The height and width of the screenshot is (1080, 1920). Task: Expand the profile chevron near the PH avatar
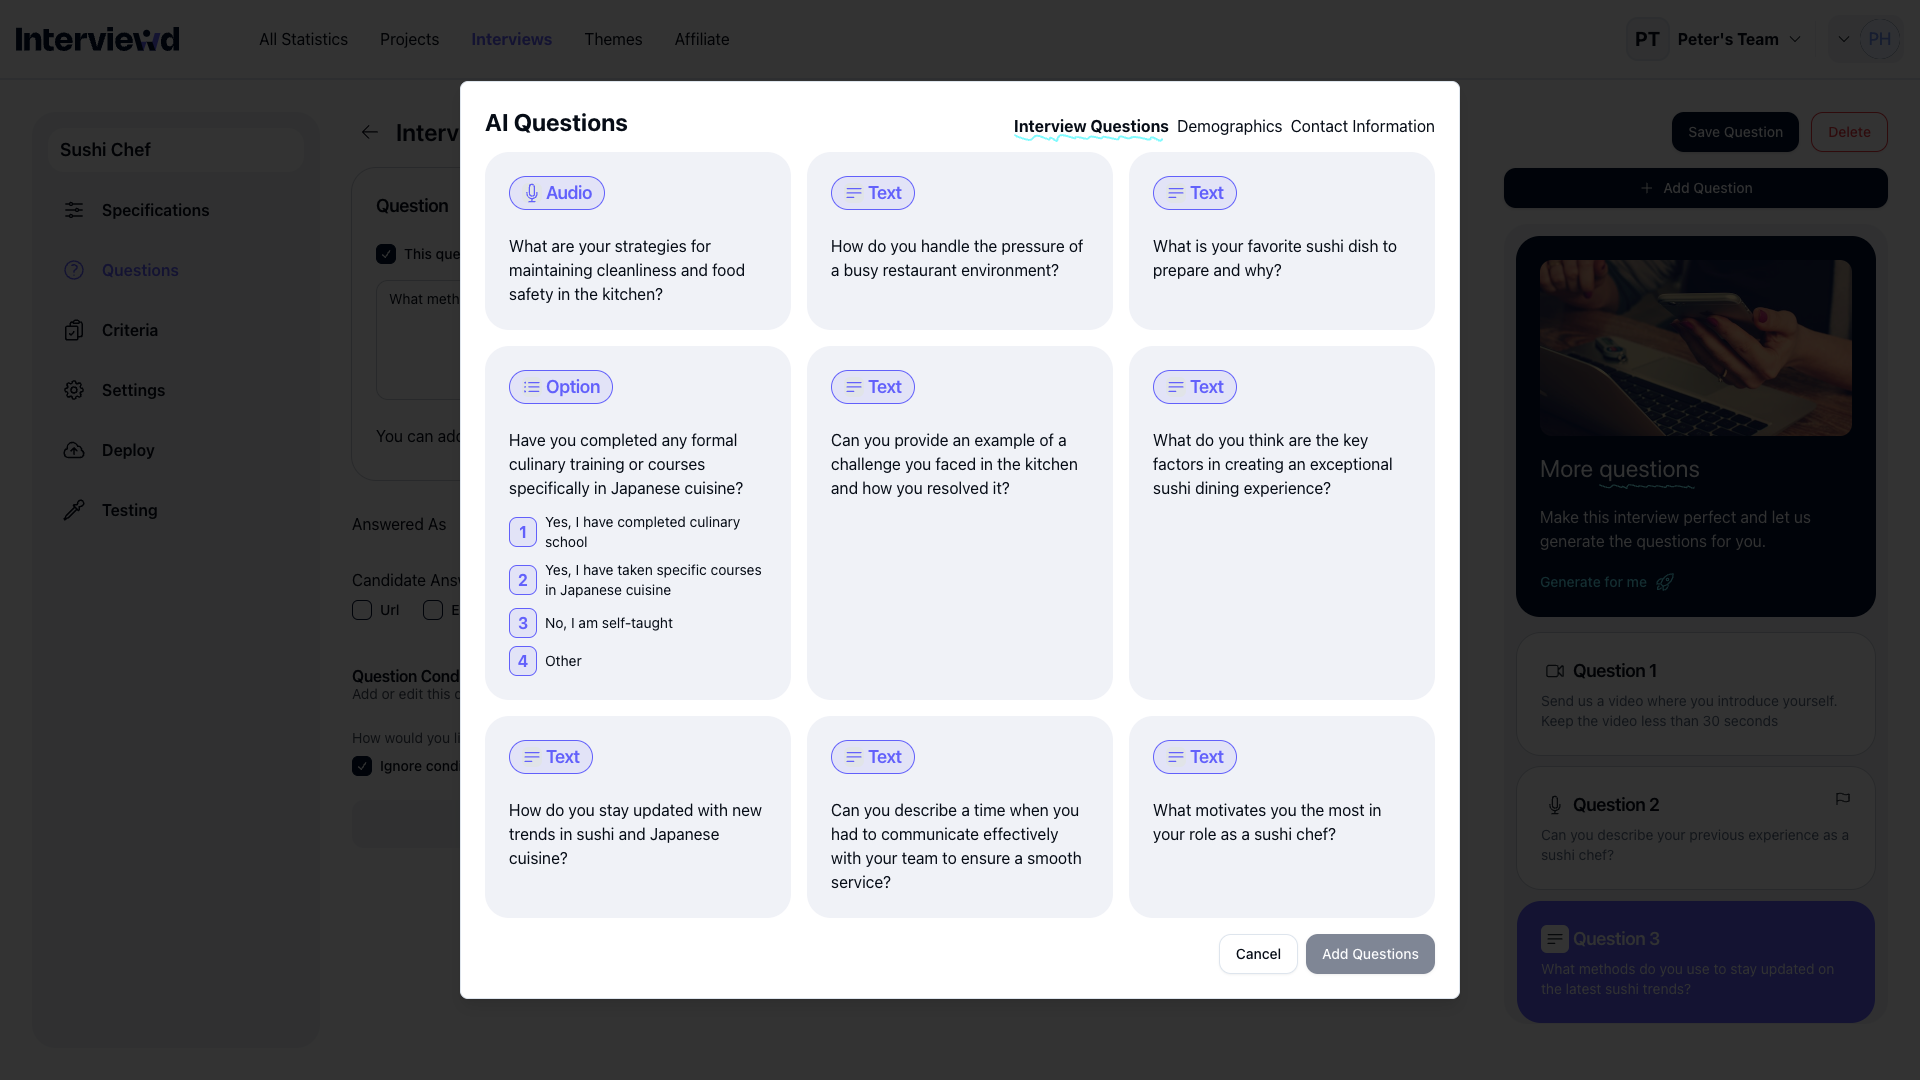coord(1845,39)
